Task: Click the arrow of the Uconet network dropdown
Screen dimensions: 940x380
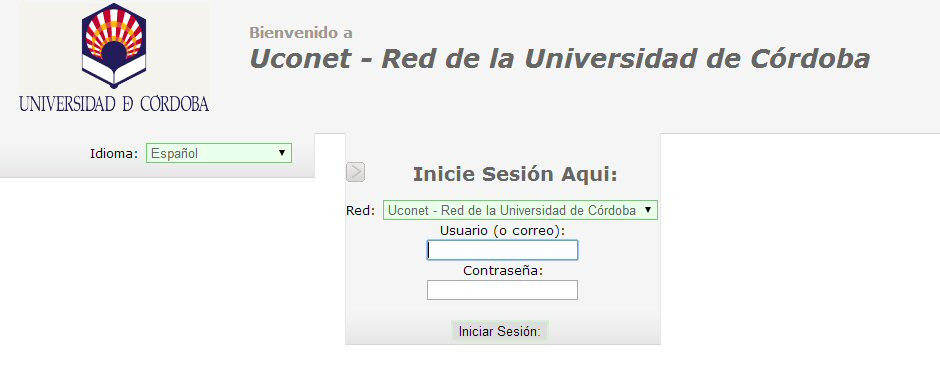Action: click(647, 210)
